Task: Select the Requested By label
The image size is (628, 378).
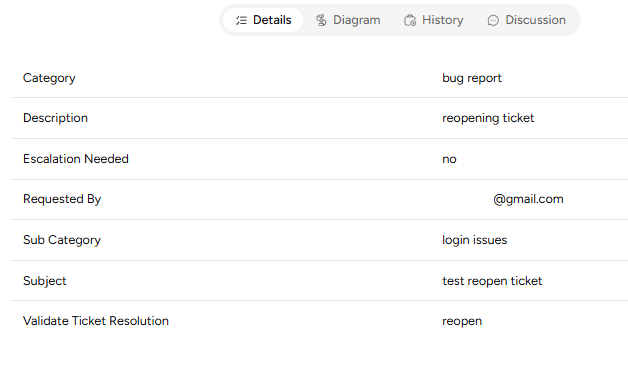Action: tap(62, 199)
